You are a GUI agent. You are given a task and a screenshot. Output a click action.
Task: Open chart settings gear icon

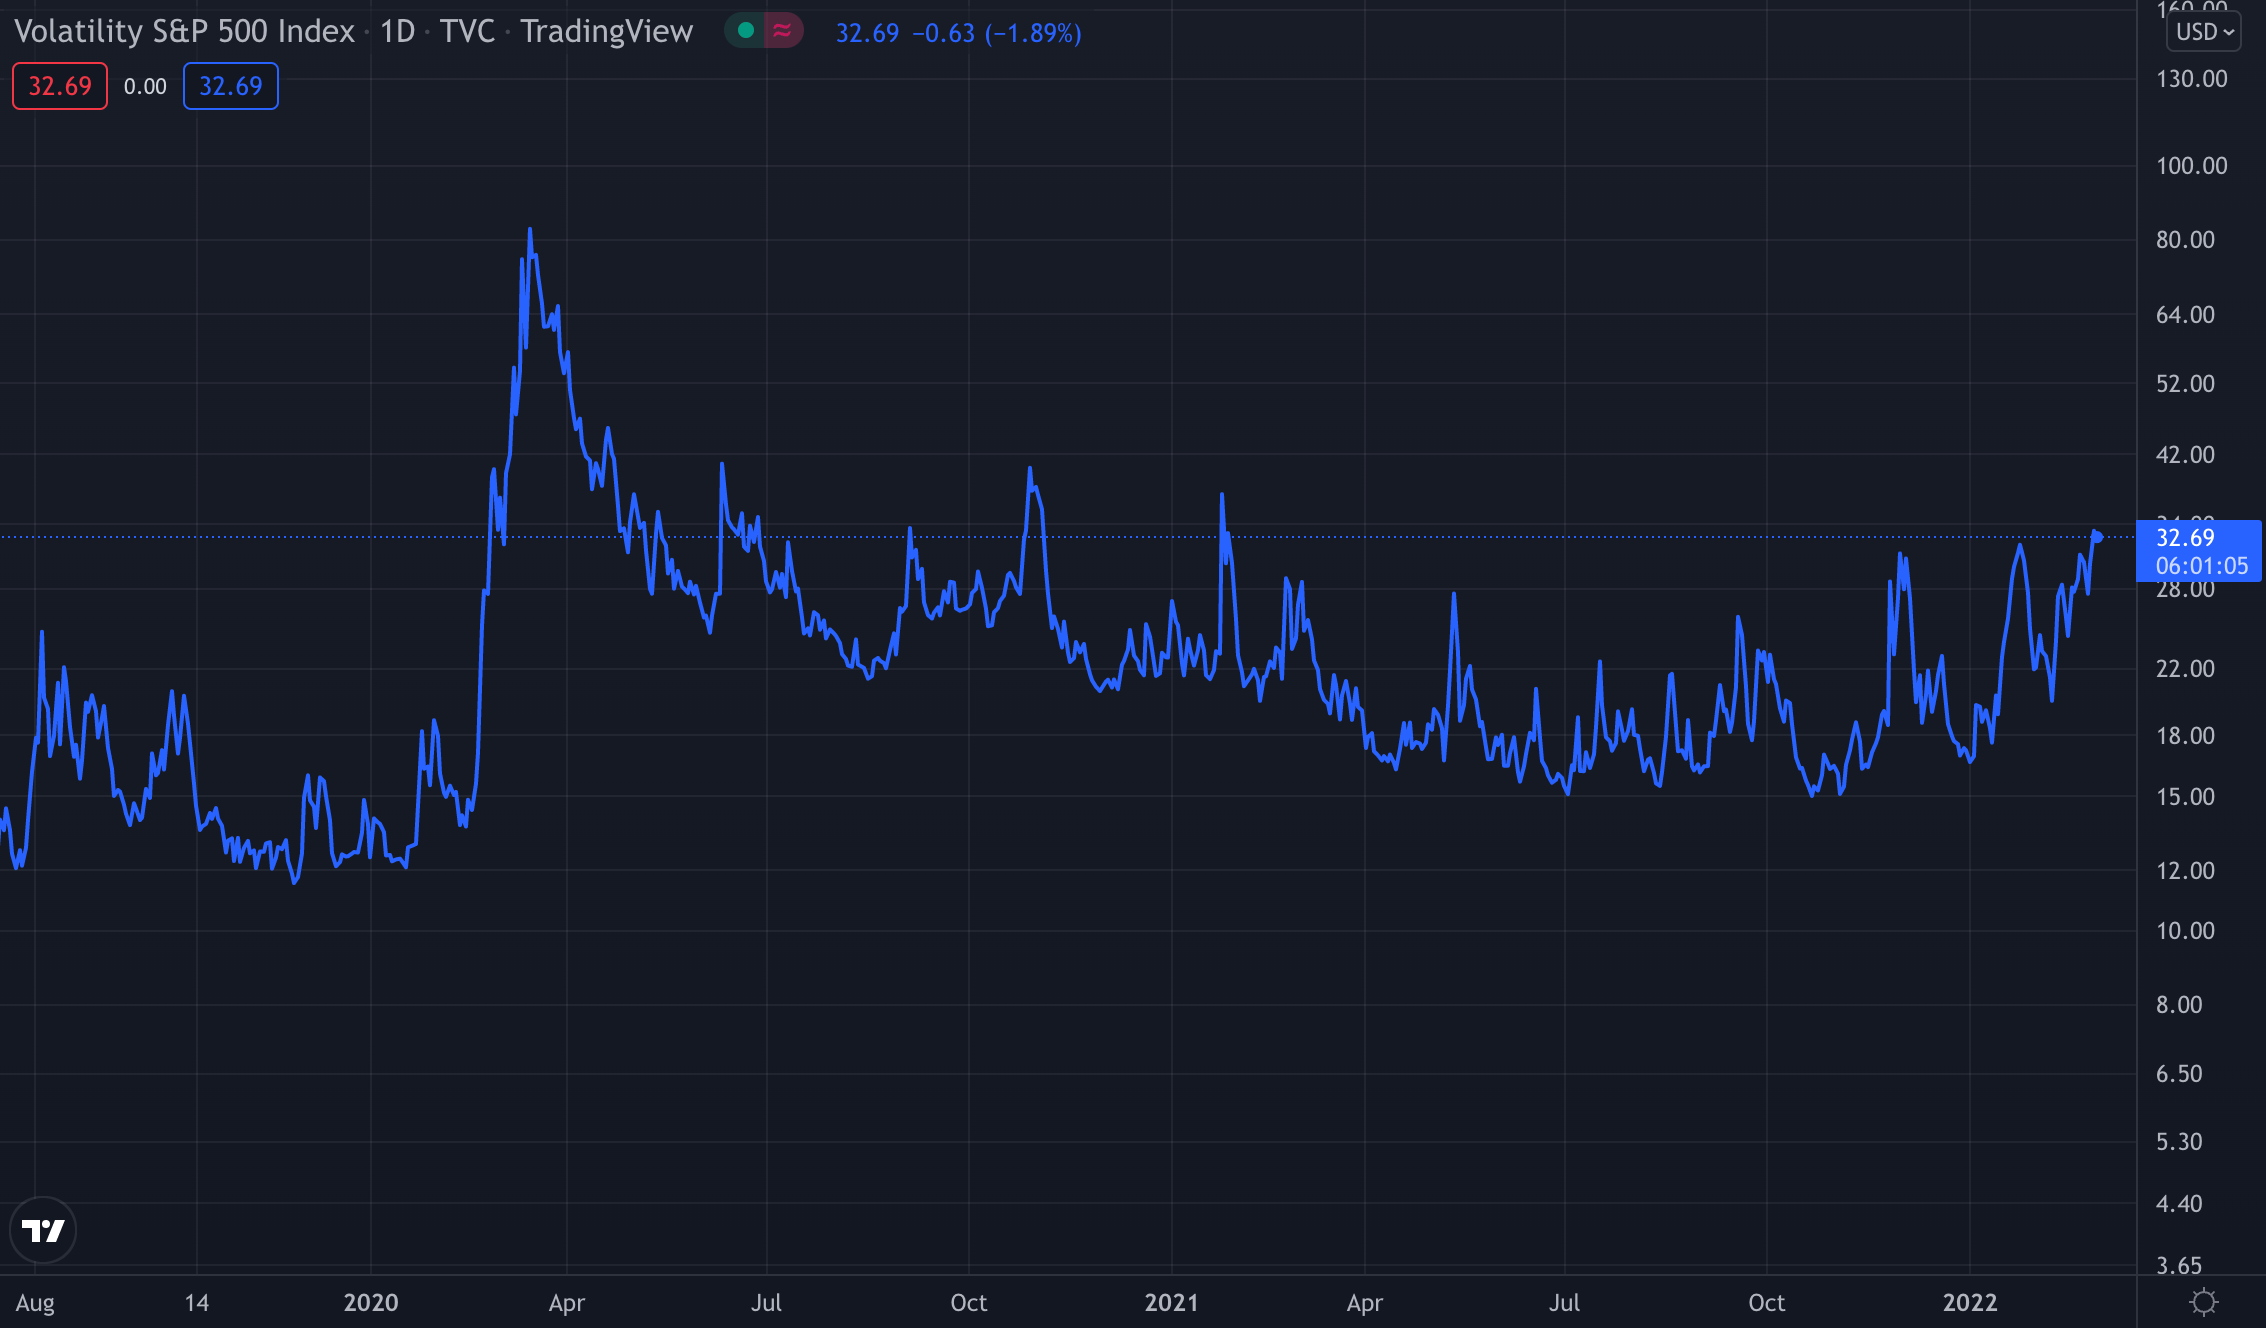pos(2203,1302)
